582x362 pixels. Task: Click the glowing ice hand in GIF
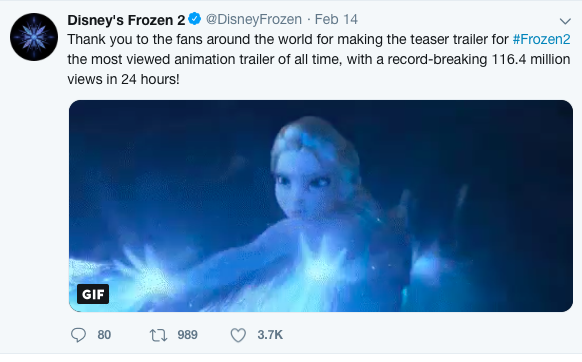pos(148,277)
